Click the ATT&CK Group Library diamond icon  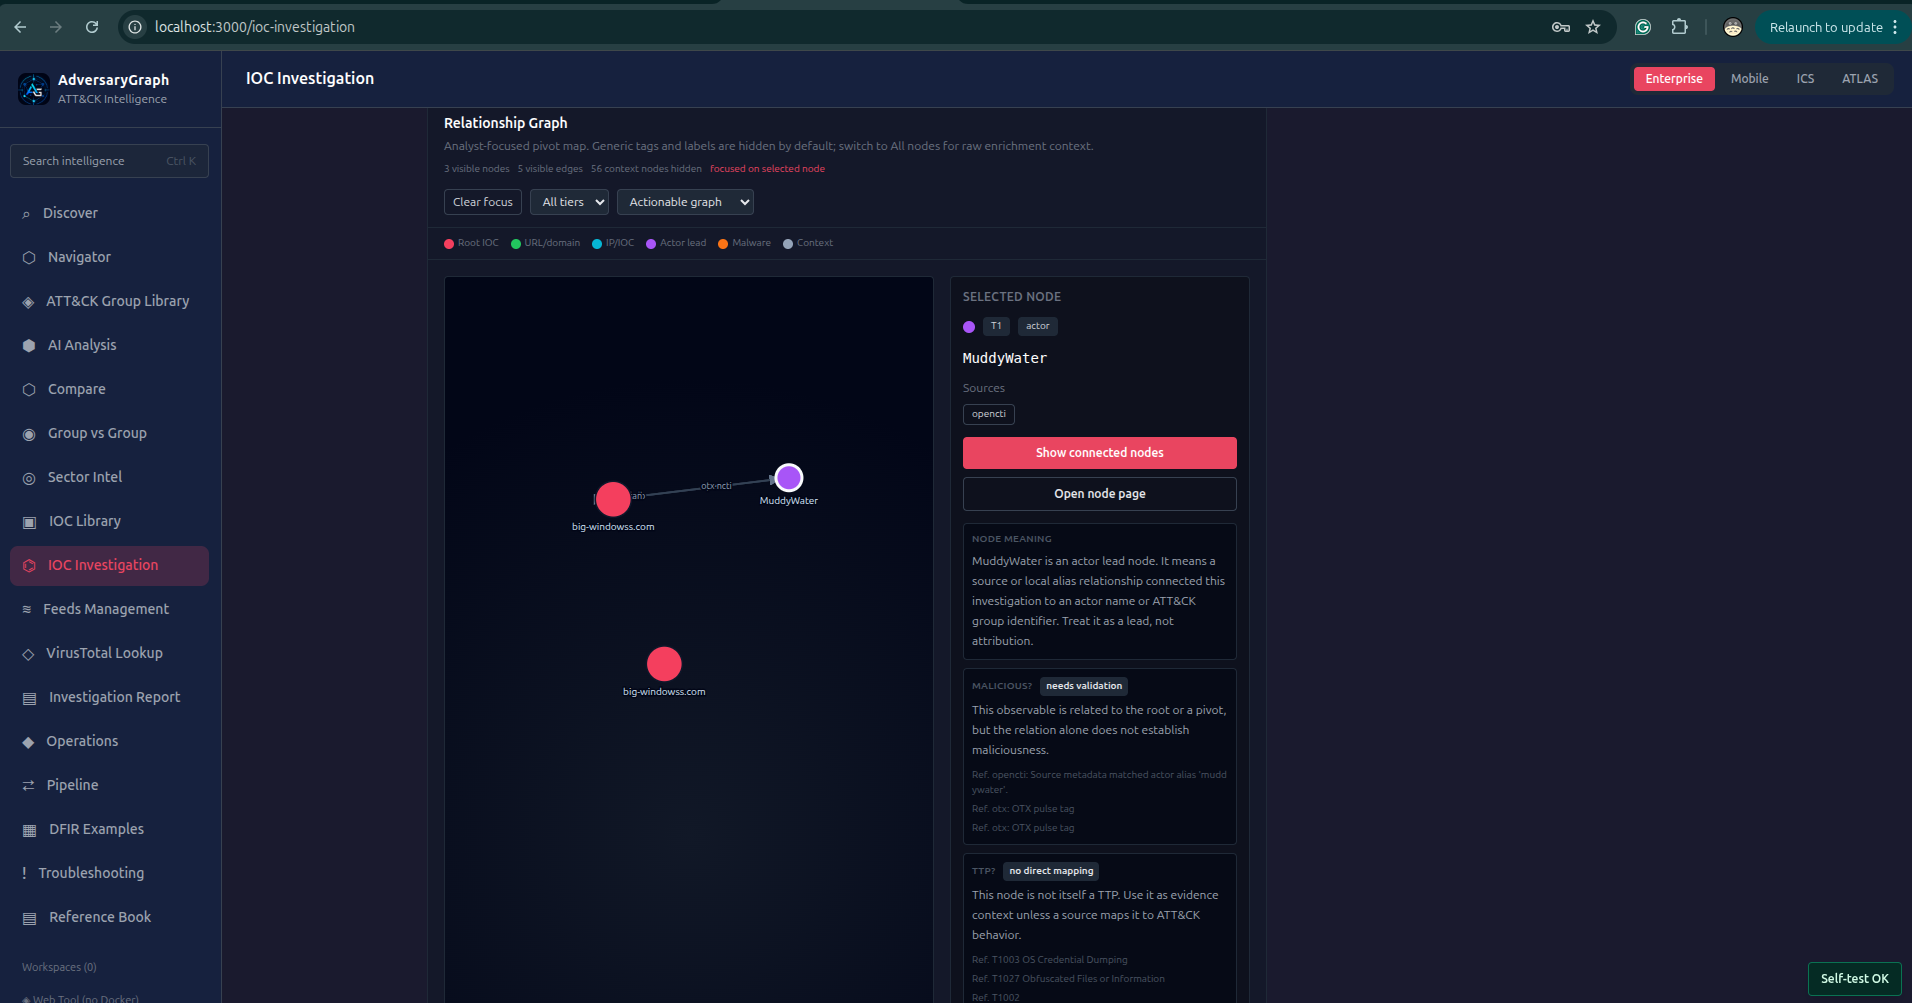pyautogui.click(x=28, y=302)
